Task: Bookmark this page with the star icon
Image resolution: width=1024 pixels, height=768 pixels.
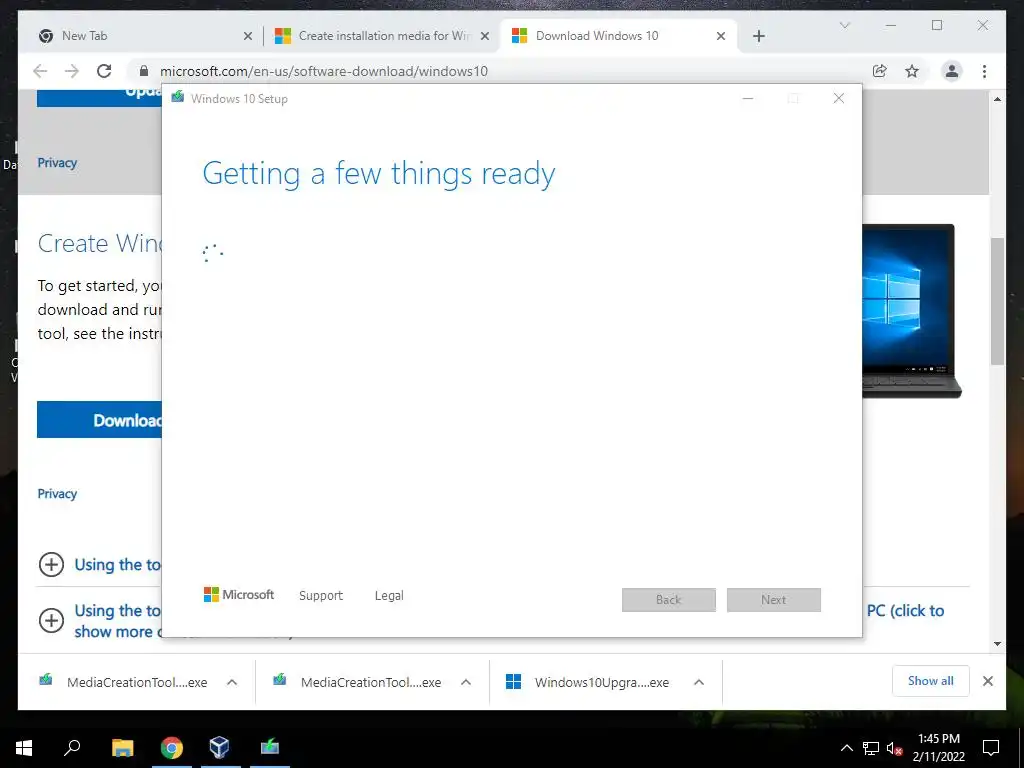Action: [x=912, y=71]
